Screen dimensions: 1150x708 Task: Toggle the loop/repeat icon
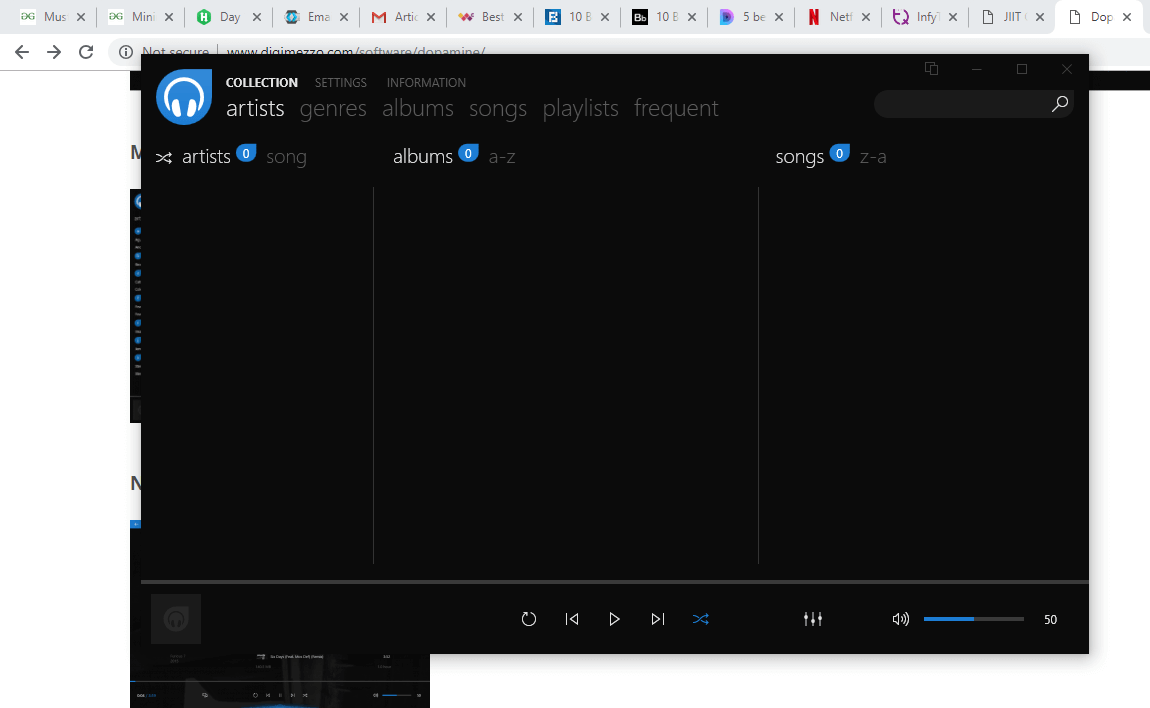tap(529, 619)
